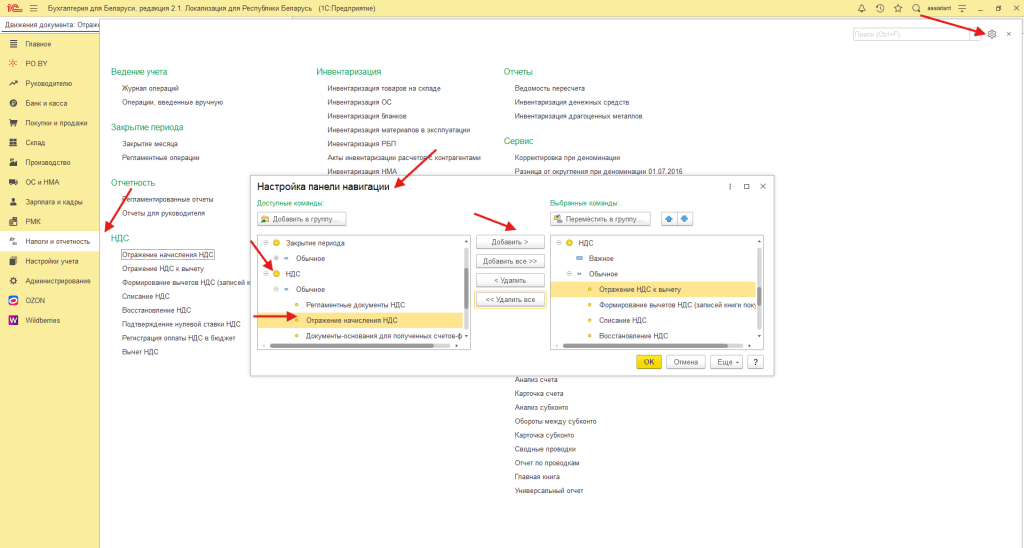Click the РМК sidebar icon

[x=13, y=221]
